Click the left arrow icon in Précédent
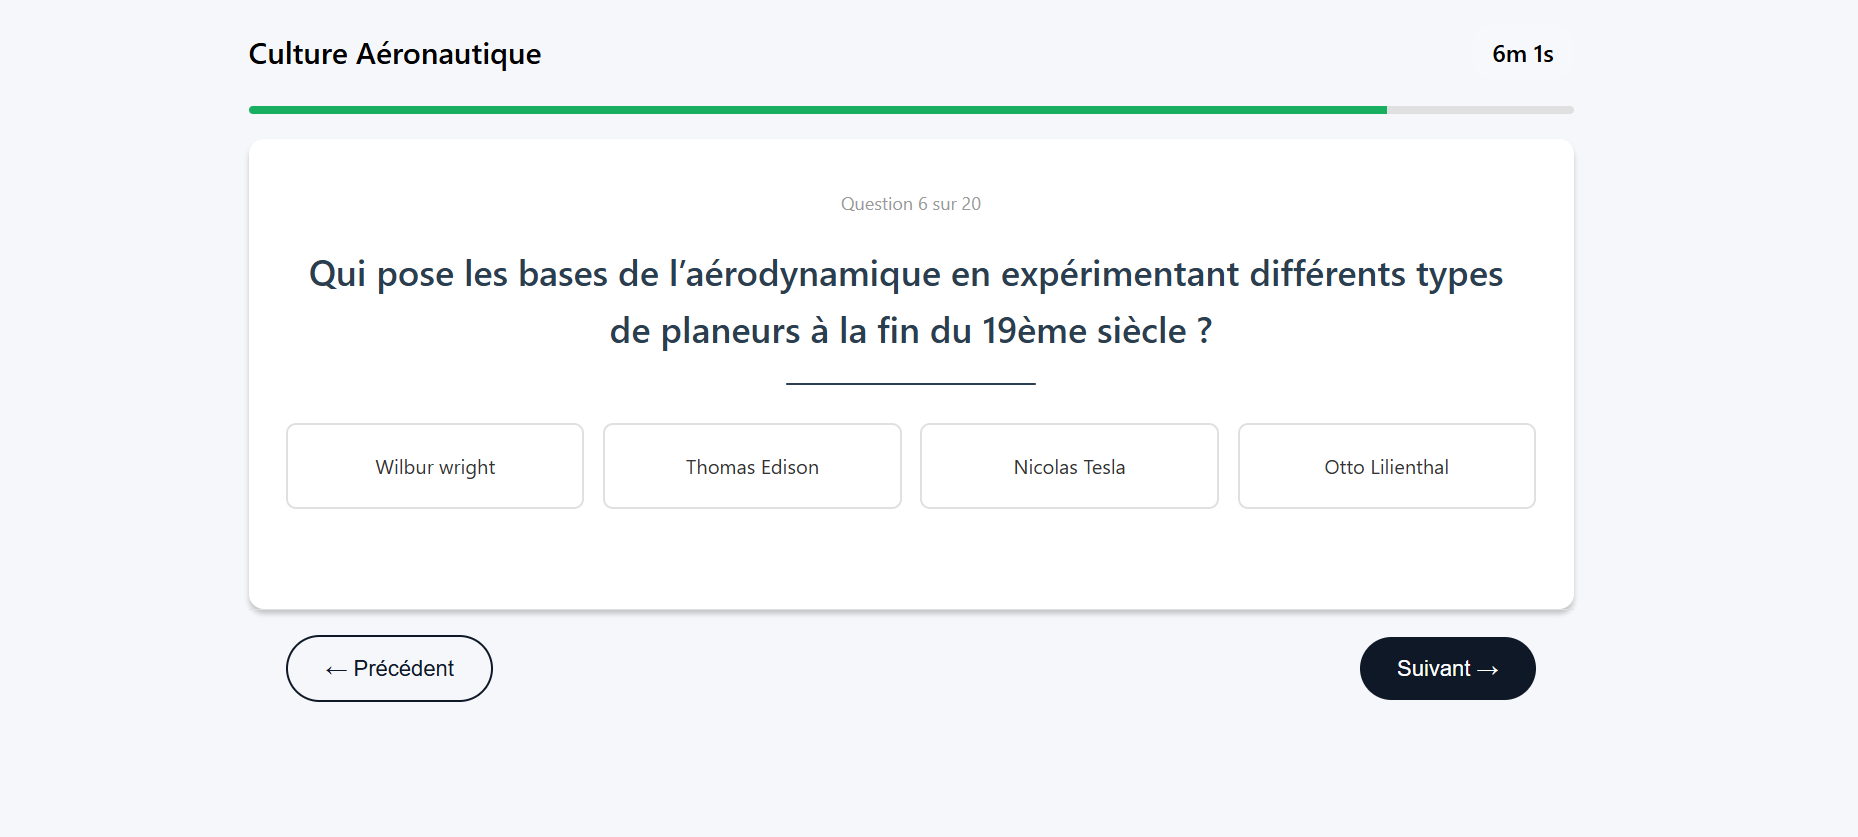 [x=336, y=670]
